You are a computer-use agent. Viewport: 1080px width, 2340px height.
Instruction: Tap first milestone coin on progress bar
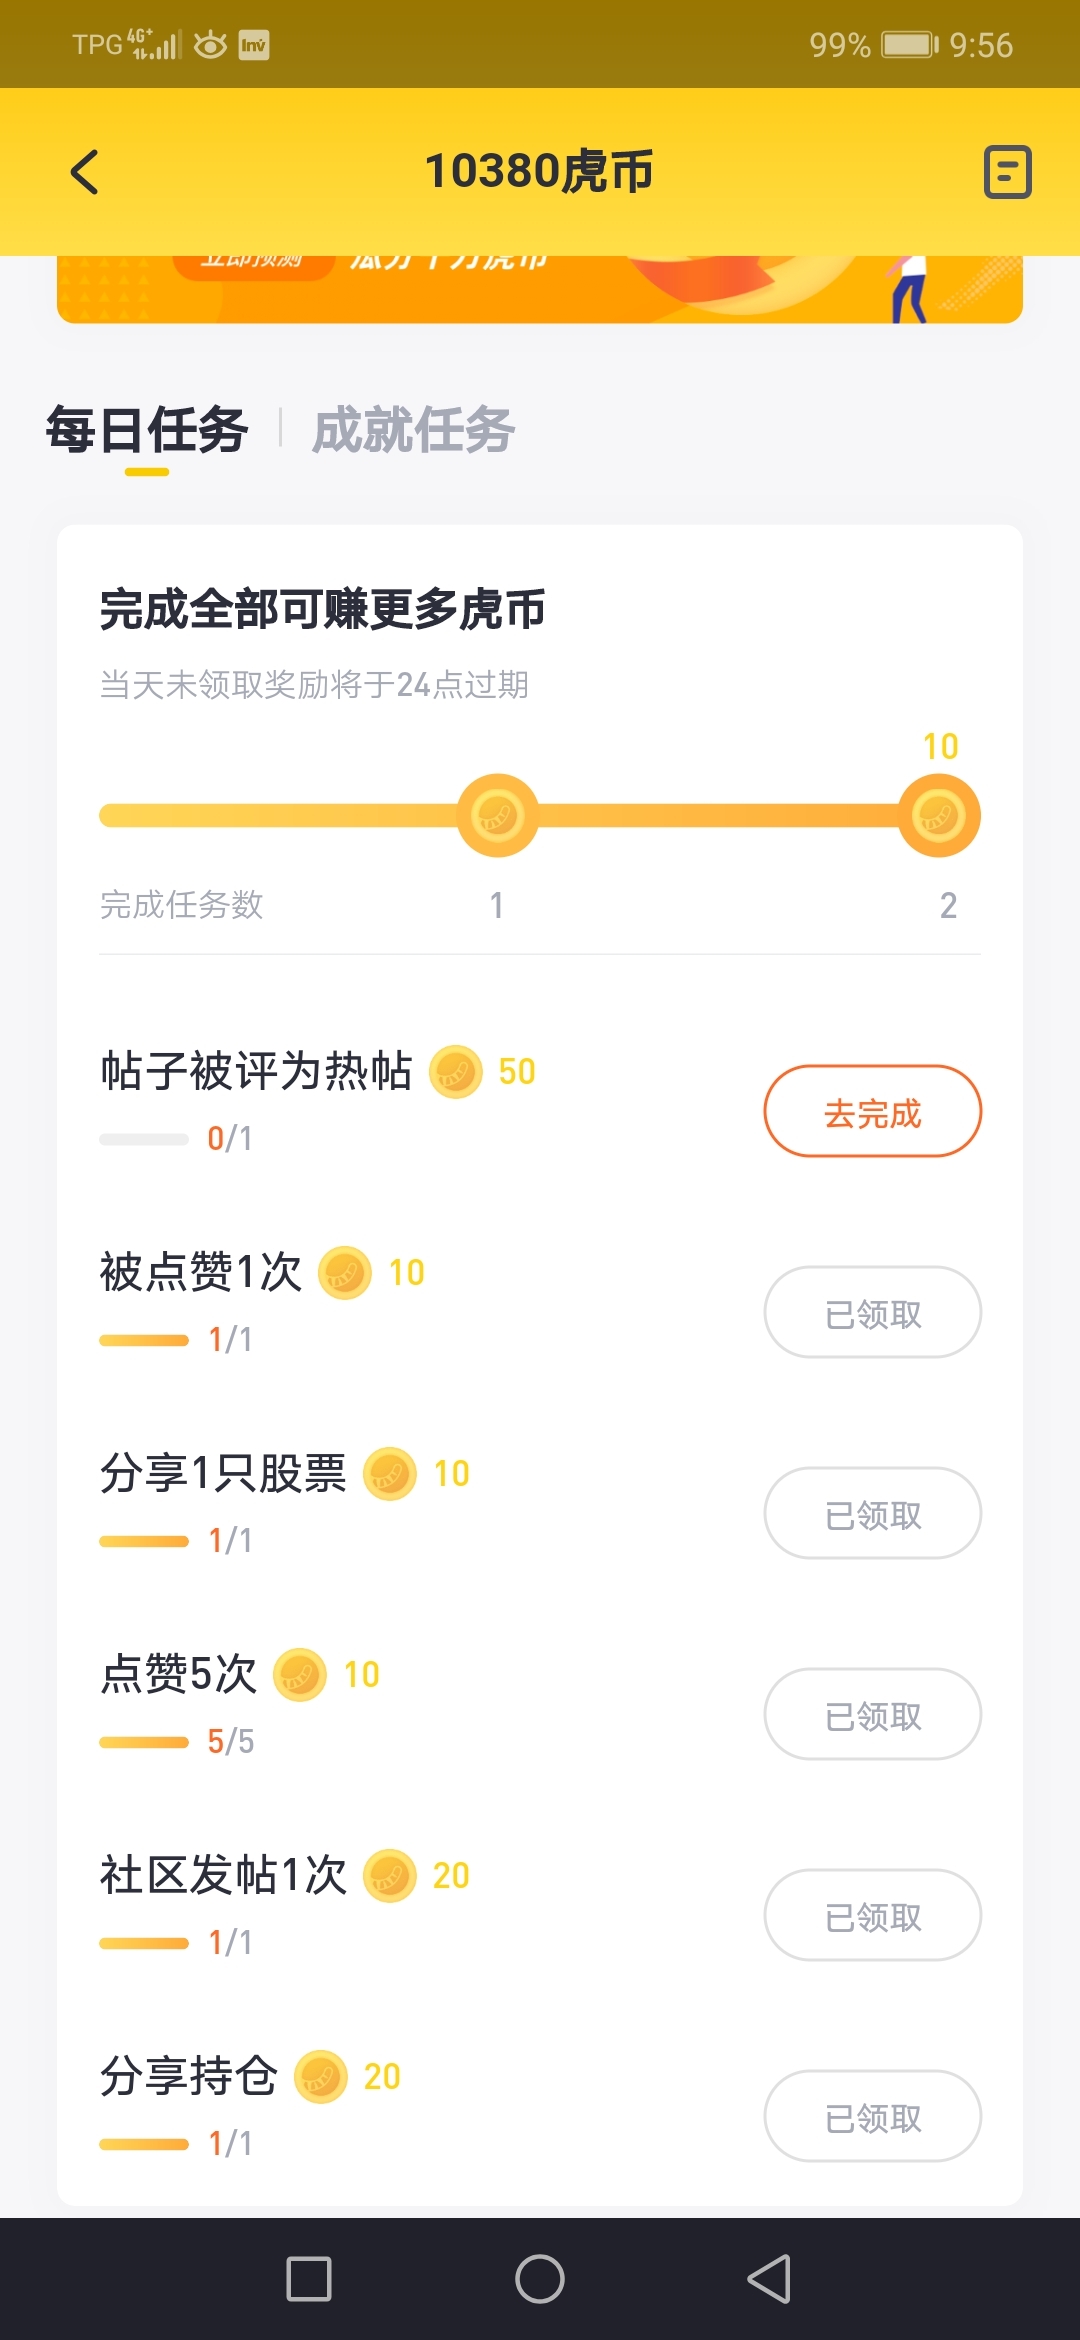click(x=497, y=816)
